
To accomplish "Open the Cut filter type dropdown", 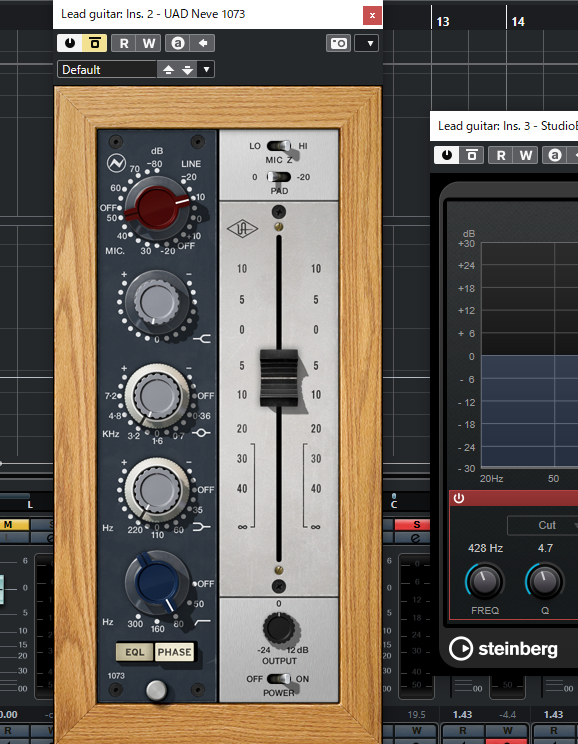I will [543, 525].
